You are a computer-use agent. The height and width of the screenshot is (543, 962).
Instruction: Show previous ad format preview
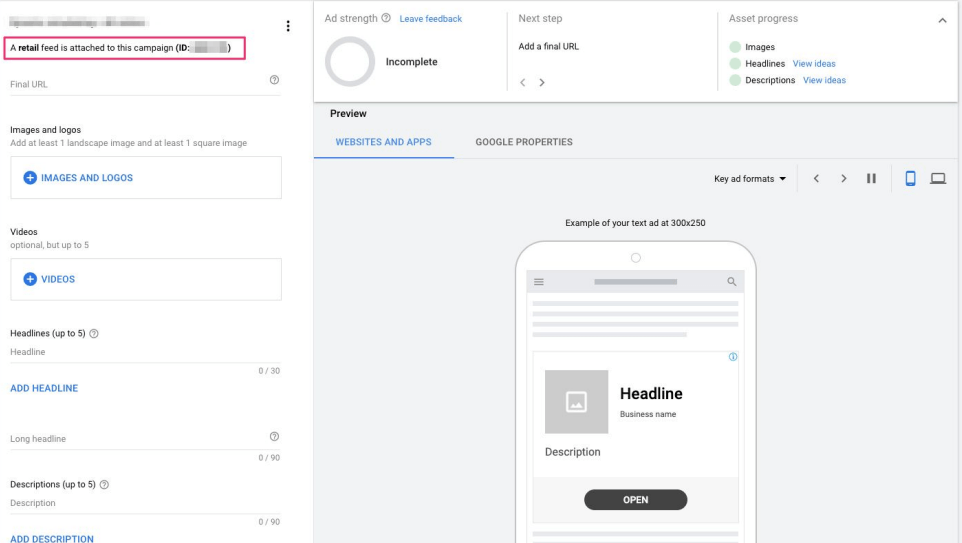(x=816, y=179)
